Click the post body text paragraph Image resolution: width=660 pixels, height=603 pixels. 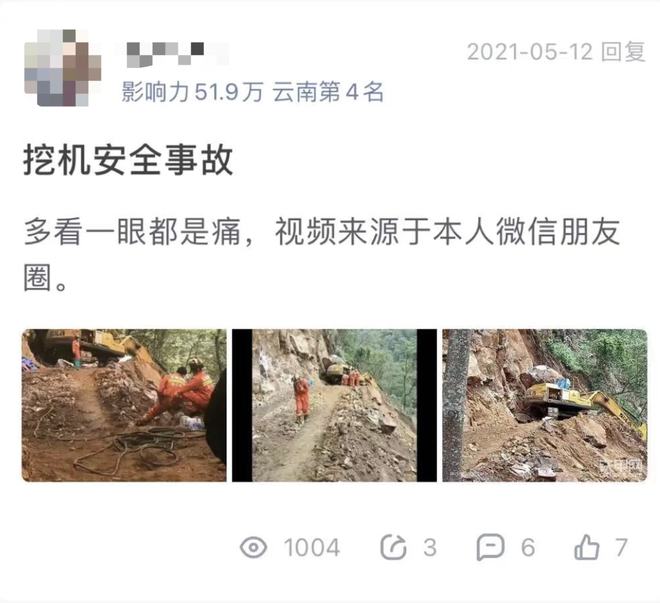(322, 254)
